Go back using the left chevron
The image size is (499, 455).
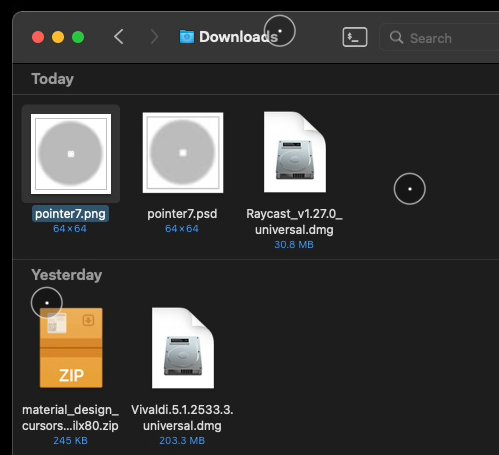pyautogui.click(x=119, y=37)
